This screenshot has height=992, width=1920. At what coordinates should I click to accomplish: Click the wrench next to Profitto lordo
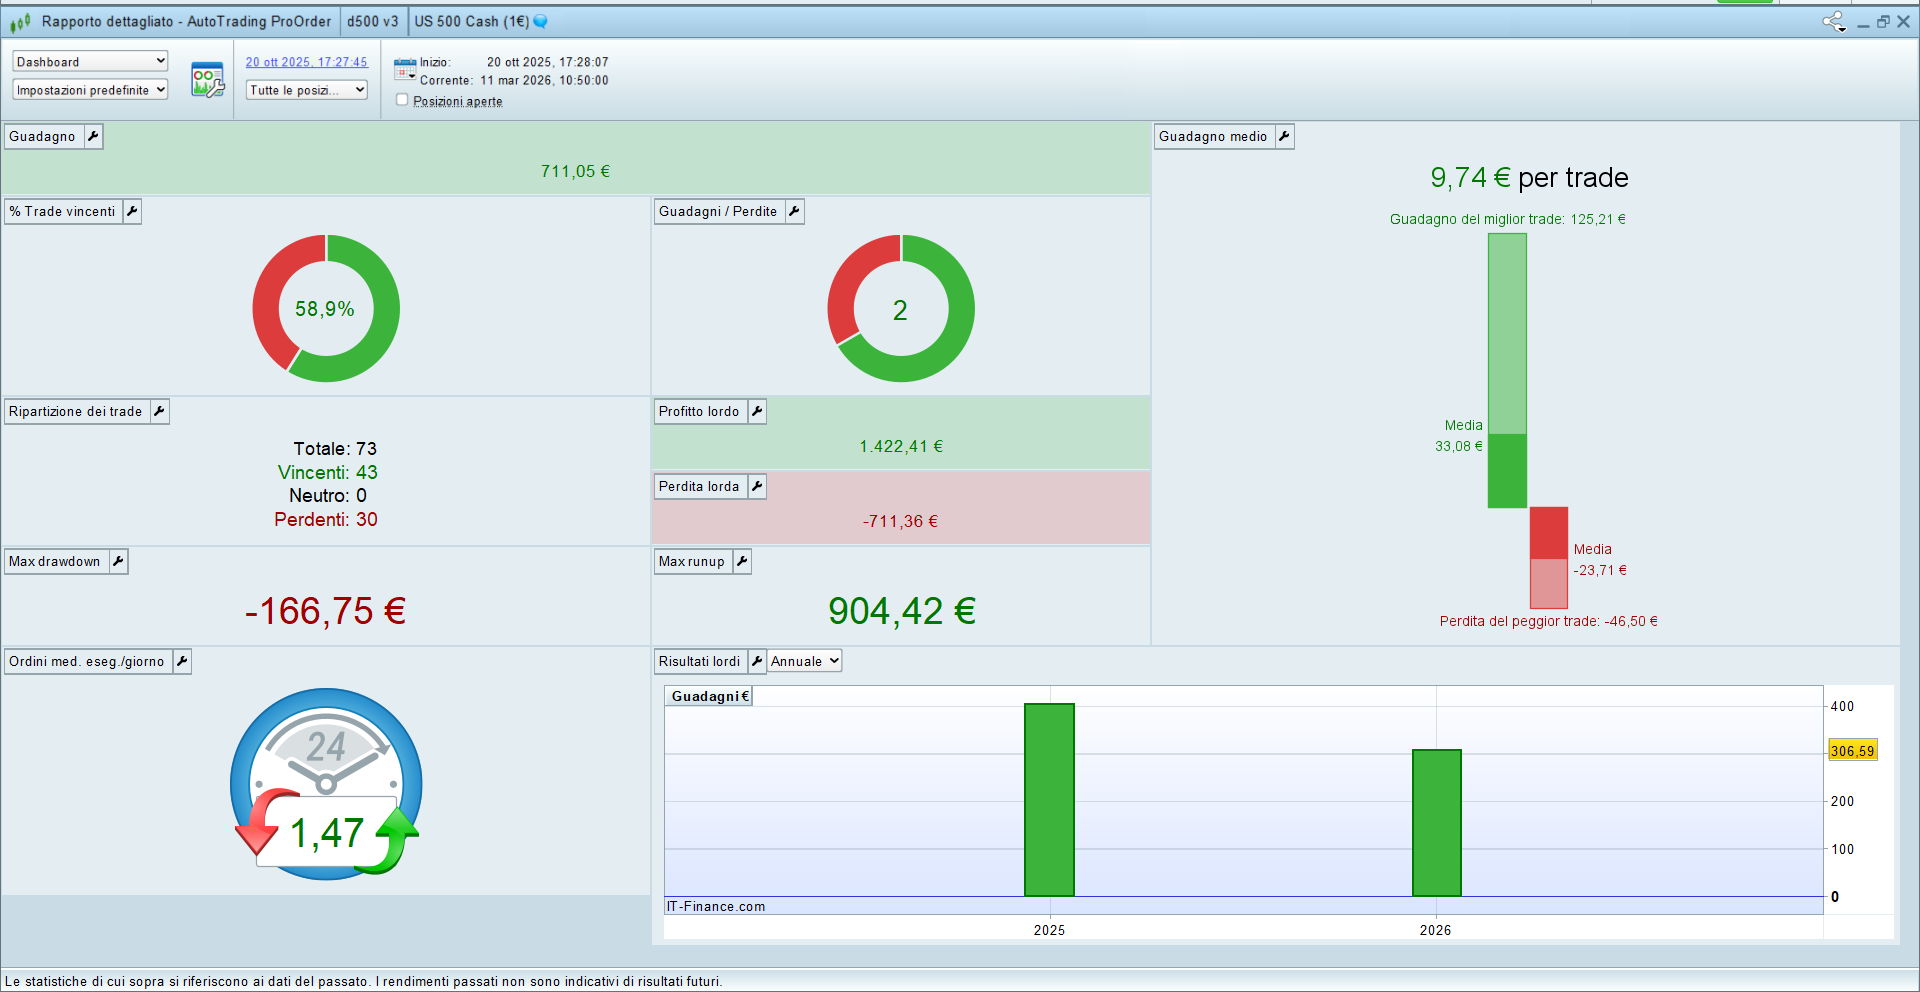757,412
